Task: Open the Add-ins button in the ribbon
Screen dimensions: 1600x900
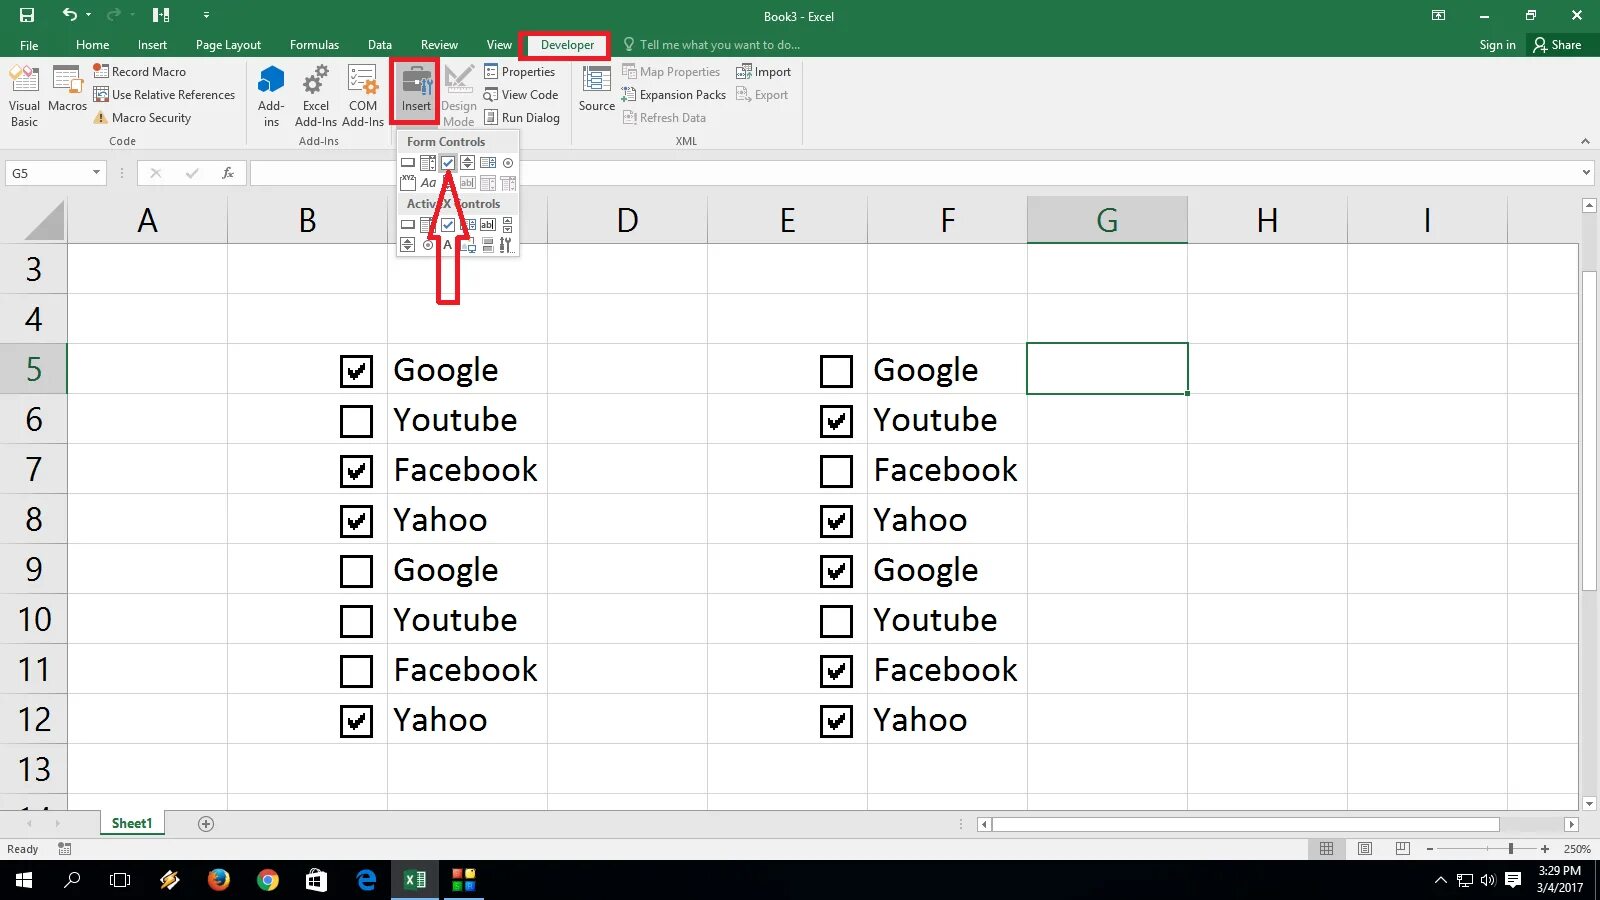Action: (x=271, y=96)
